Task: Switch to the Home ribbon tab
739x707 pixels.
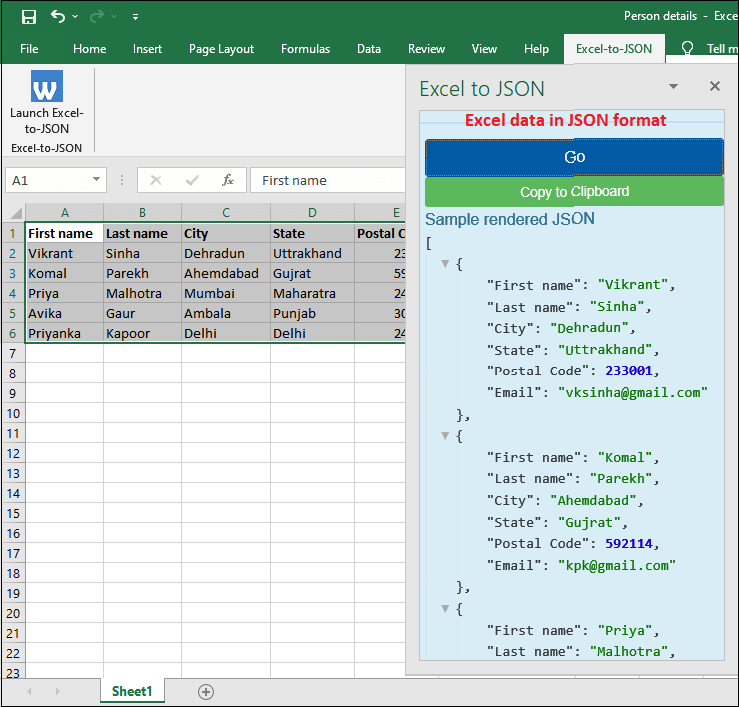Action: tap(90, 49)
